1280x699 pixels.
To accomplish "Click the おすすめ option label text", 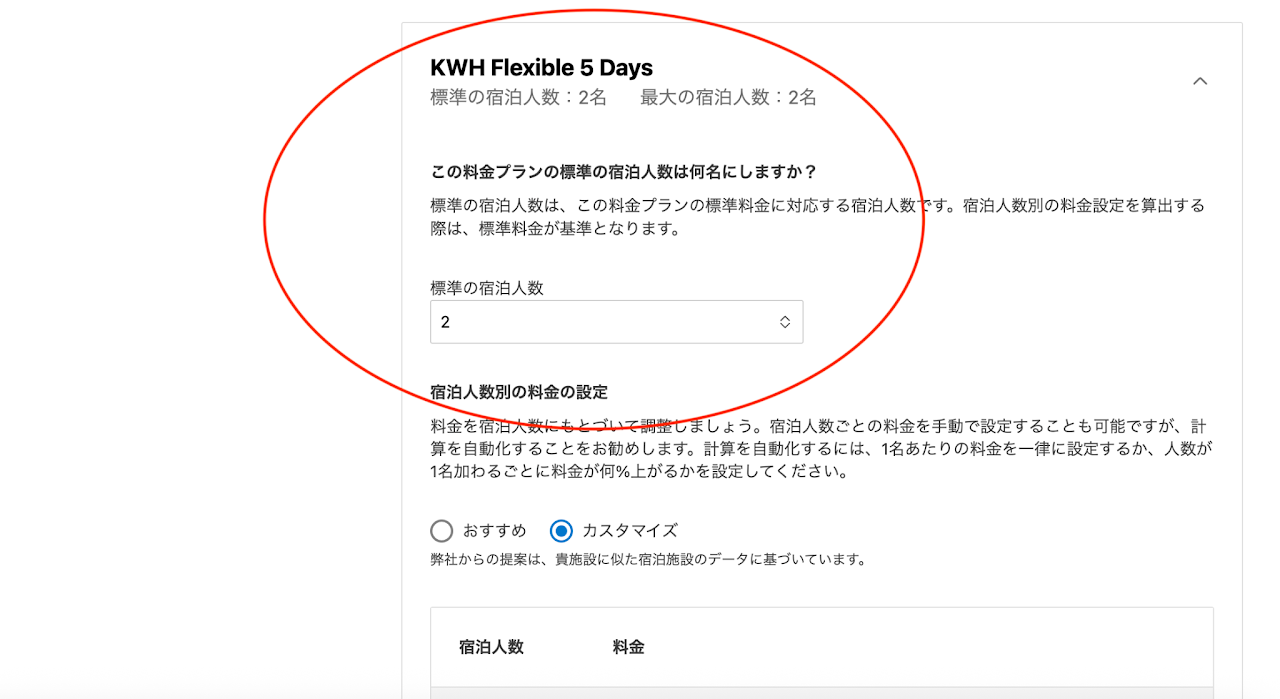I will click(494, 531).
